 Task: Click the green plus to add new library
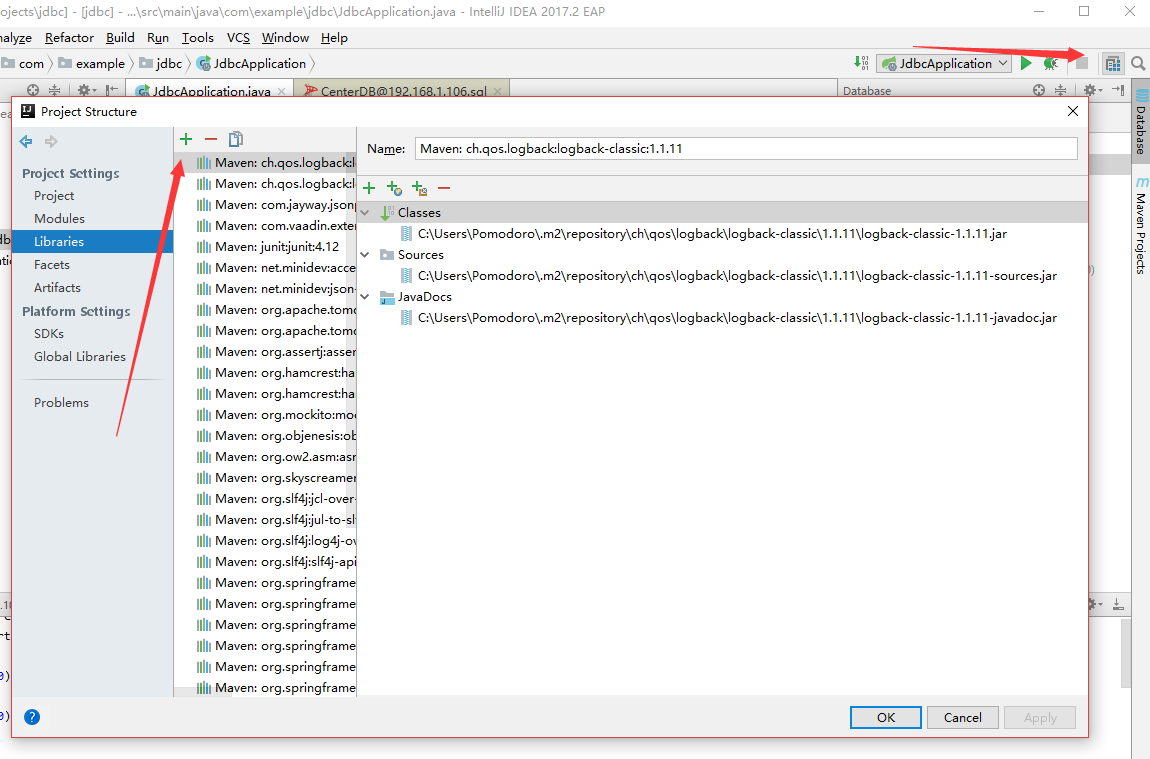coord(186,139)
